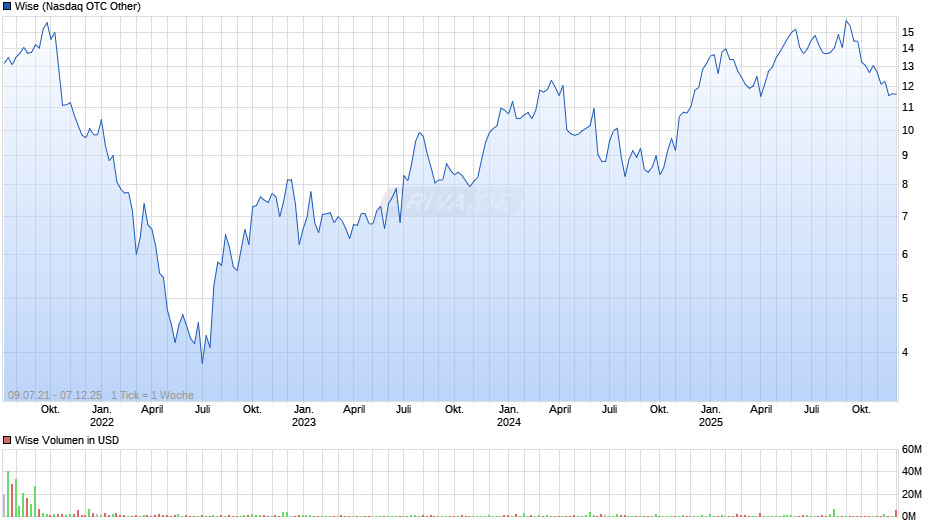Click the blue Wise legend color square

7,7
